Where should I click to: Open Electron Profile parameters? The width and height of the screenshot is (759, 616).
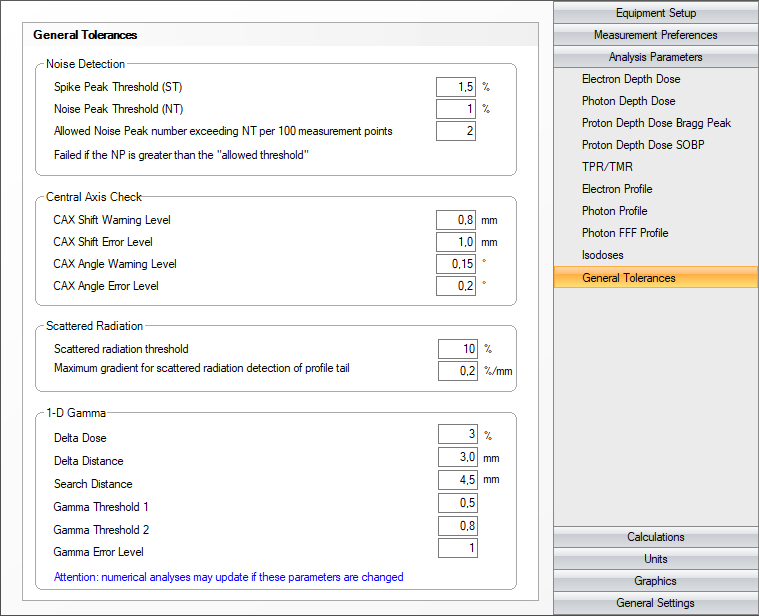point(617,189)
